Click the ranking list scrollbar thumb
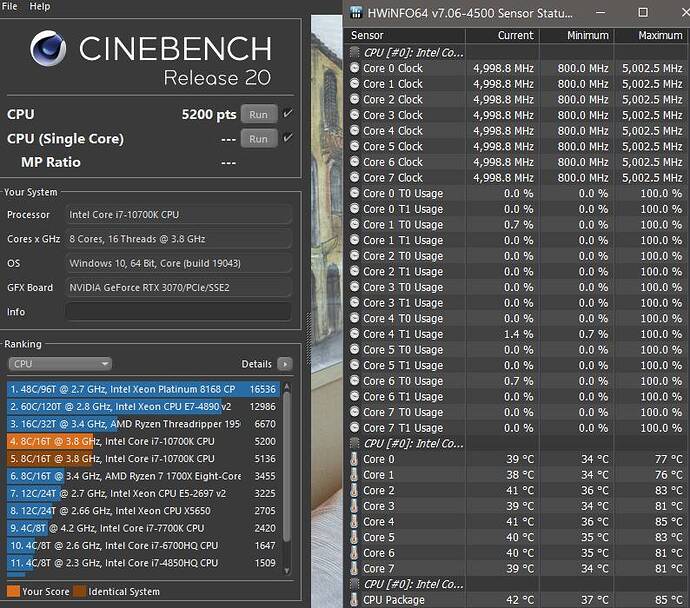This screenshot has height=608, width=690. coord(287,466)
